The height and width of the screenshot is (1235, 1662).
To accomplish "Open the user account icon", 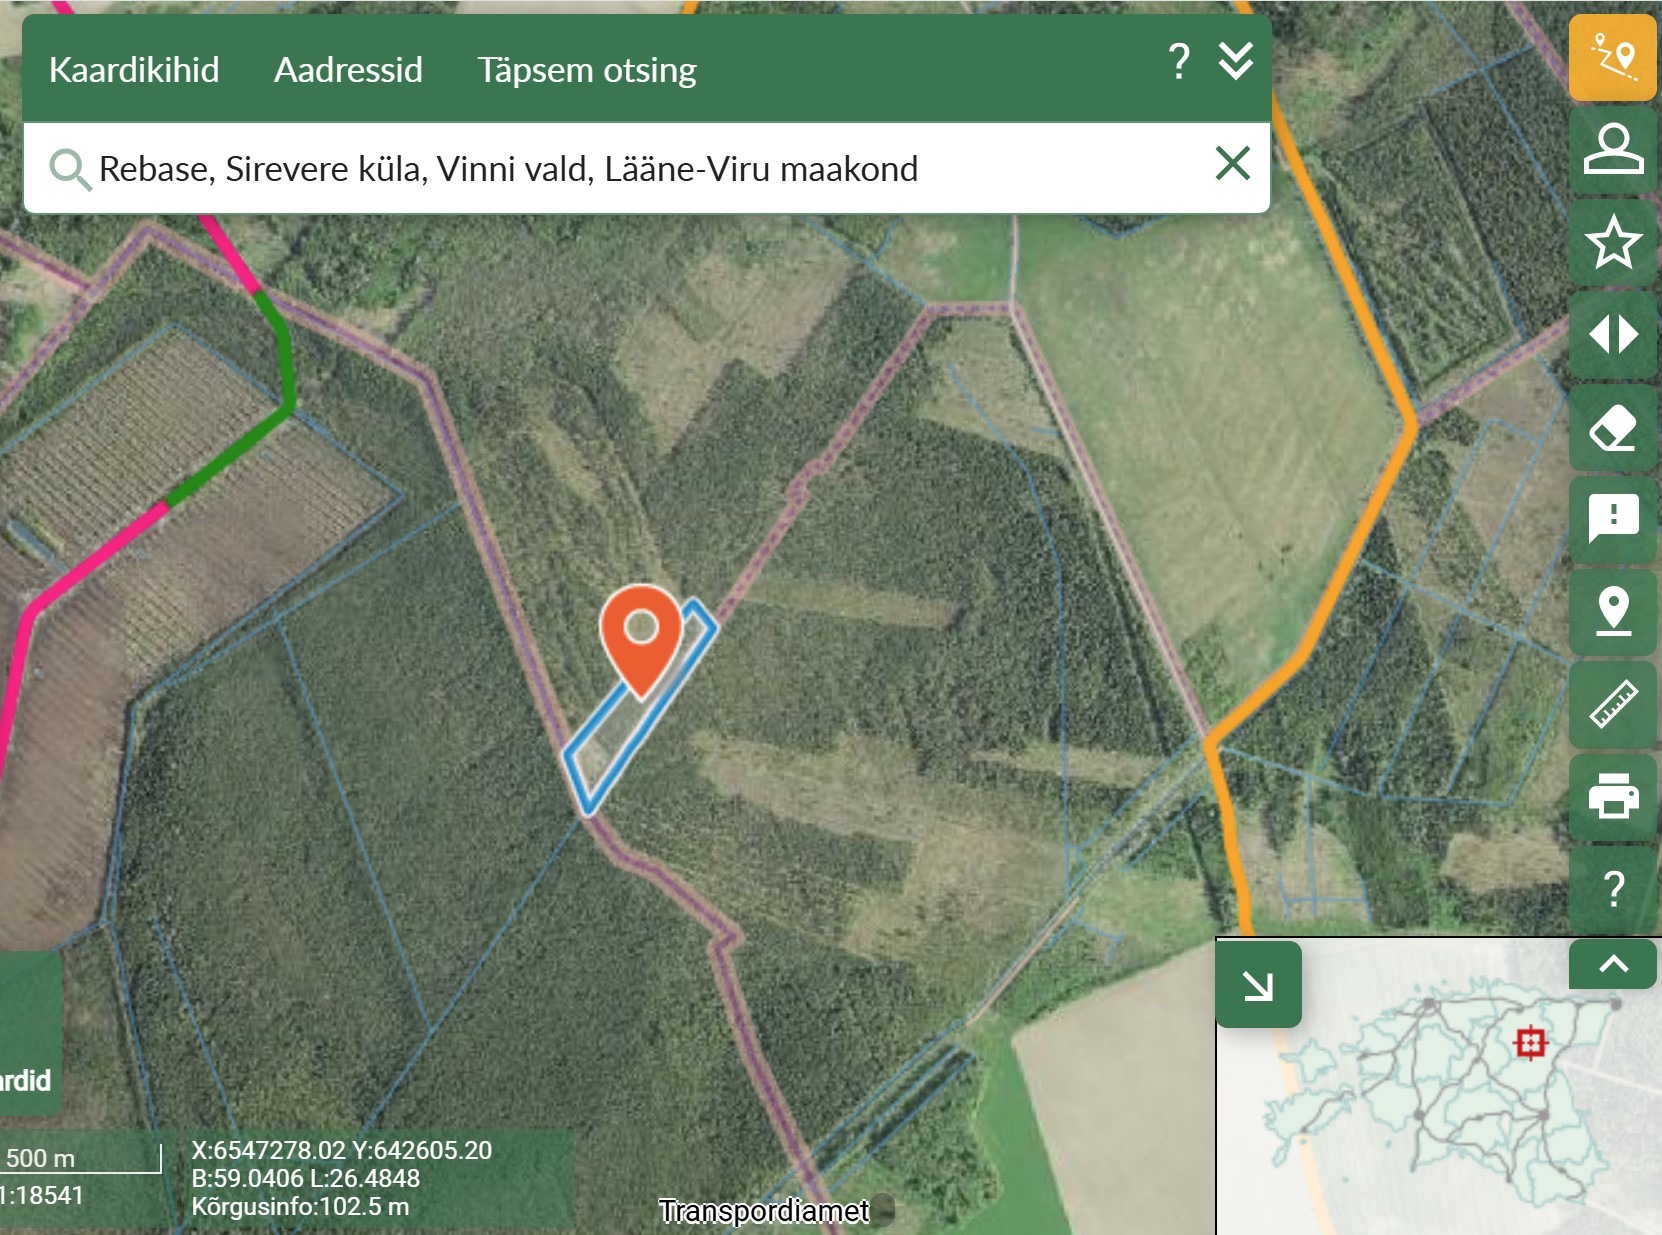I will click(x=1612, y=150).
